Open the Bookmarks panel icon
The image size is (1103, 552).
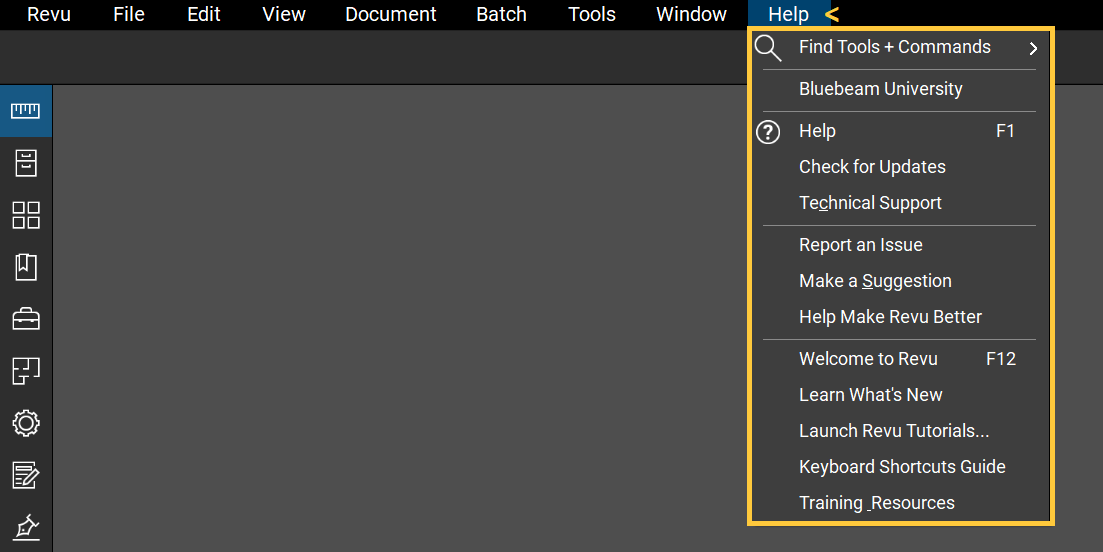pos(26,267)
